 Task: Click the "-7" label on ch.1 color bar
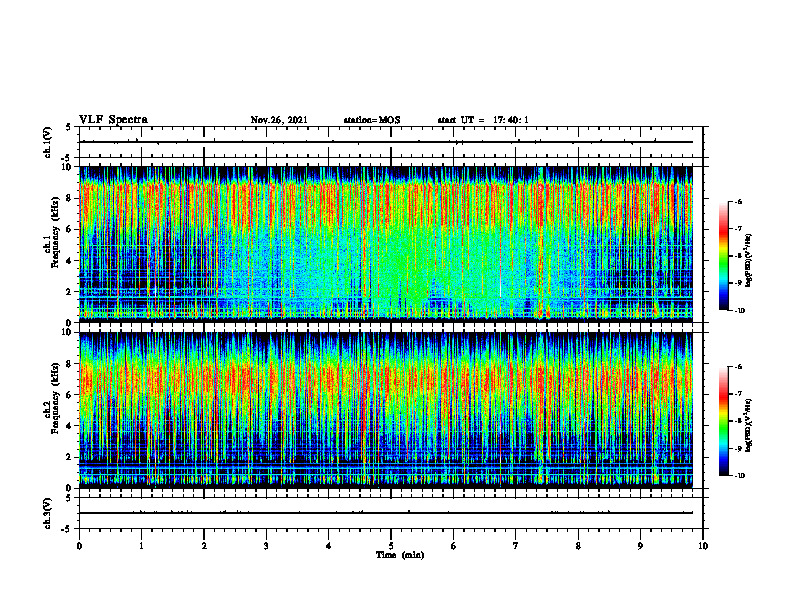point(738,229)
